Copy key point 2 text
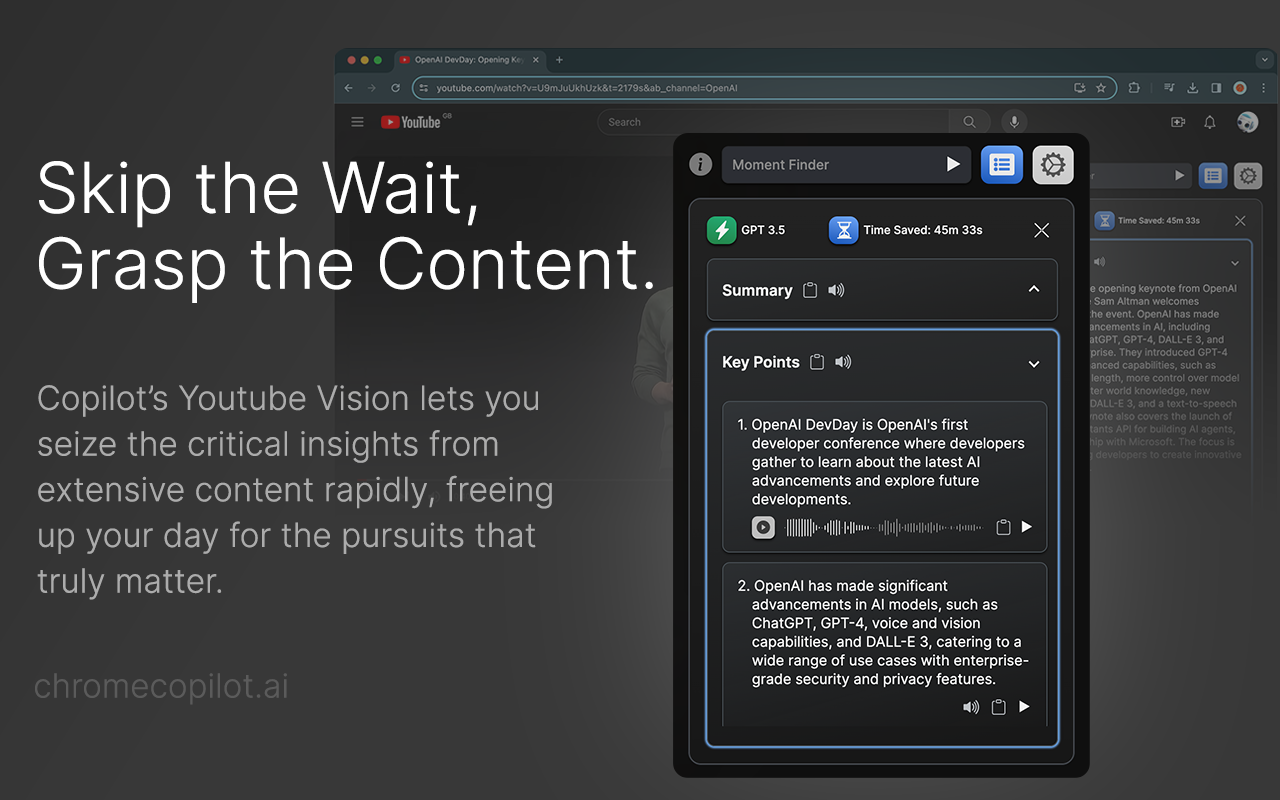This screenshot has height=800, width=1280. click(x=998, y=707)
